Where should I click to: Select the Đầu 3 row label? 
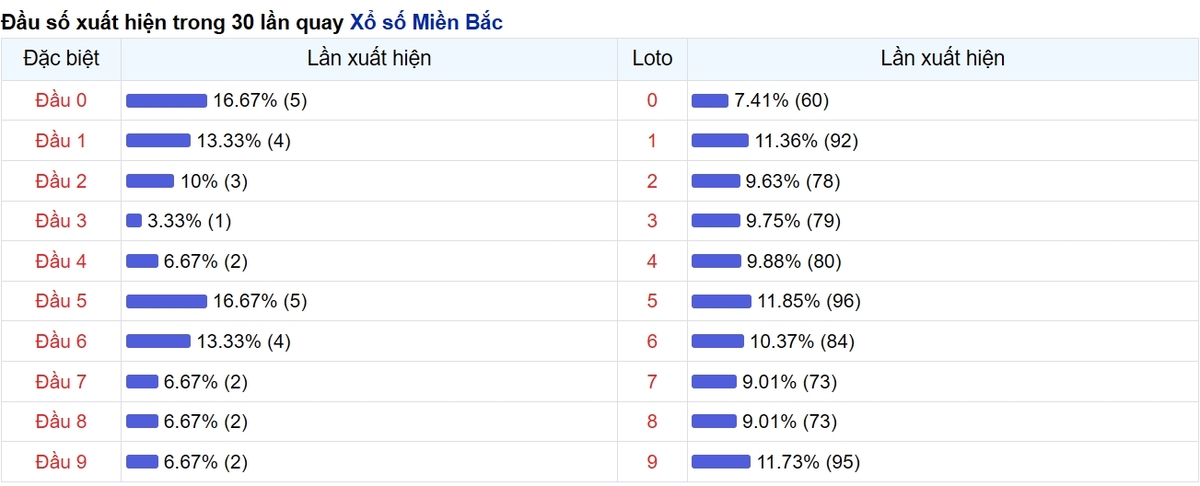tap(61, 221)
